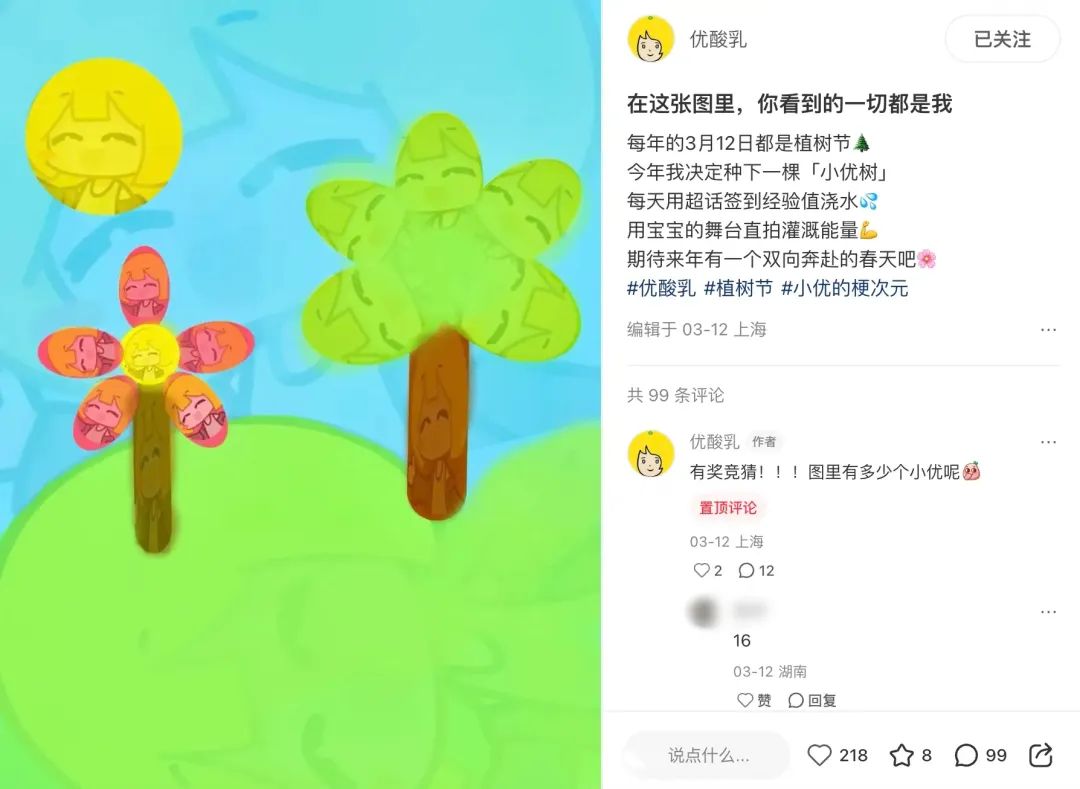Click the 说点什么 comment input field
Image resolution: width=1080 pixels, height=789 pixels.
[707, 755]
